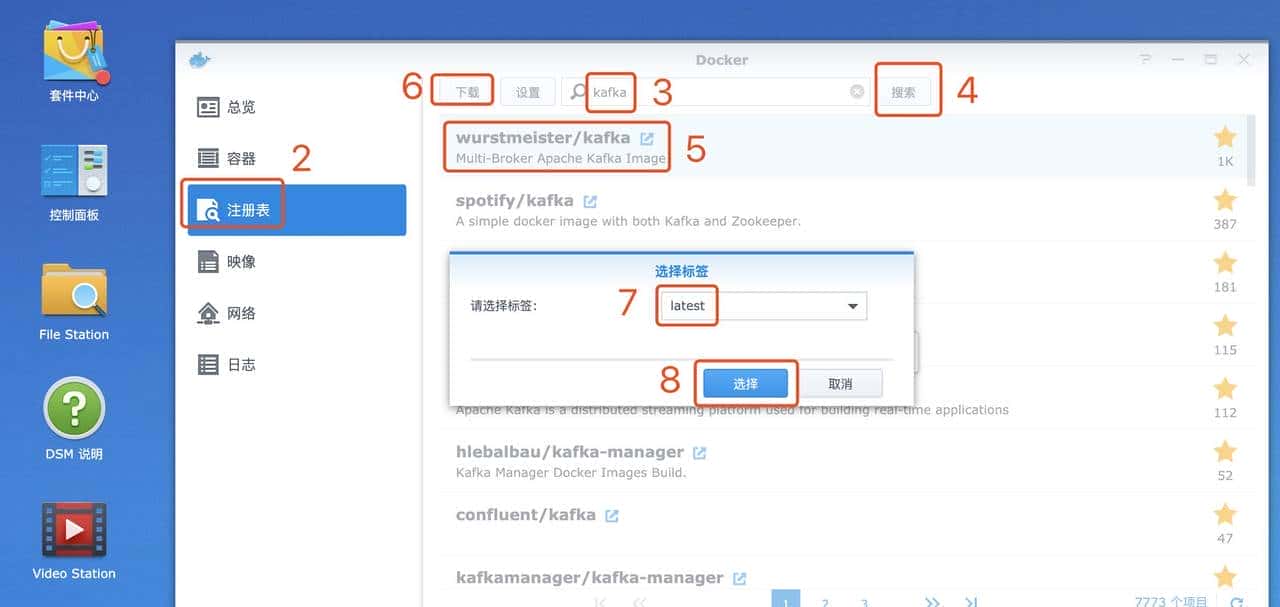The width and height of the screenshot is (1280, 607).
Task: Open the external link icon beside kafkamanager/kafka-manager
Action: pos(740,579)
